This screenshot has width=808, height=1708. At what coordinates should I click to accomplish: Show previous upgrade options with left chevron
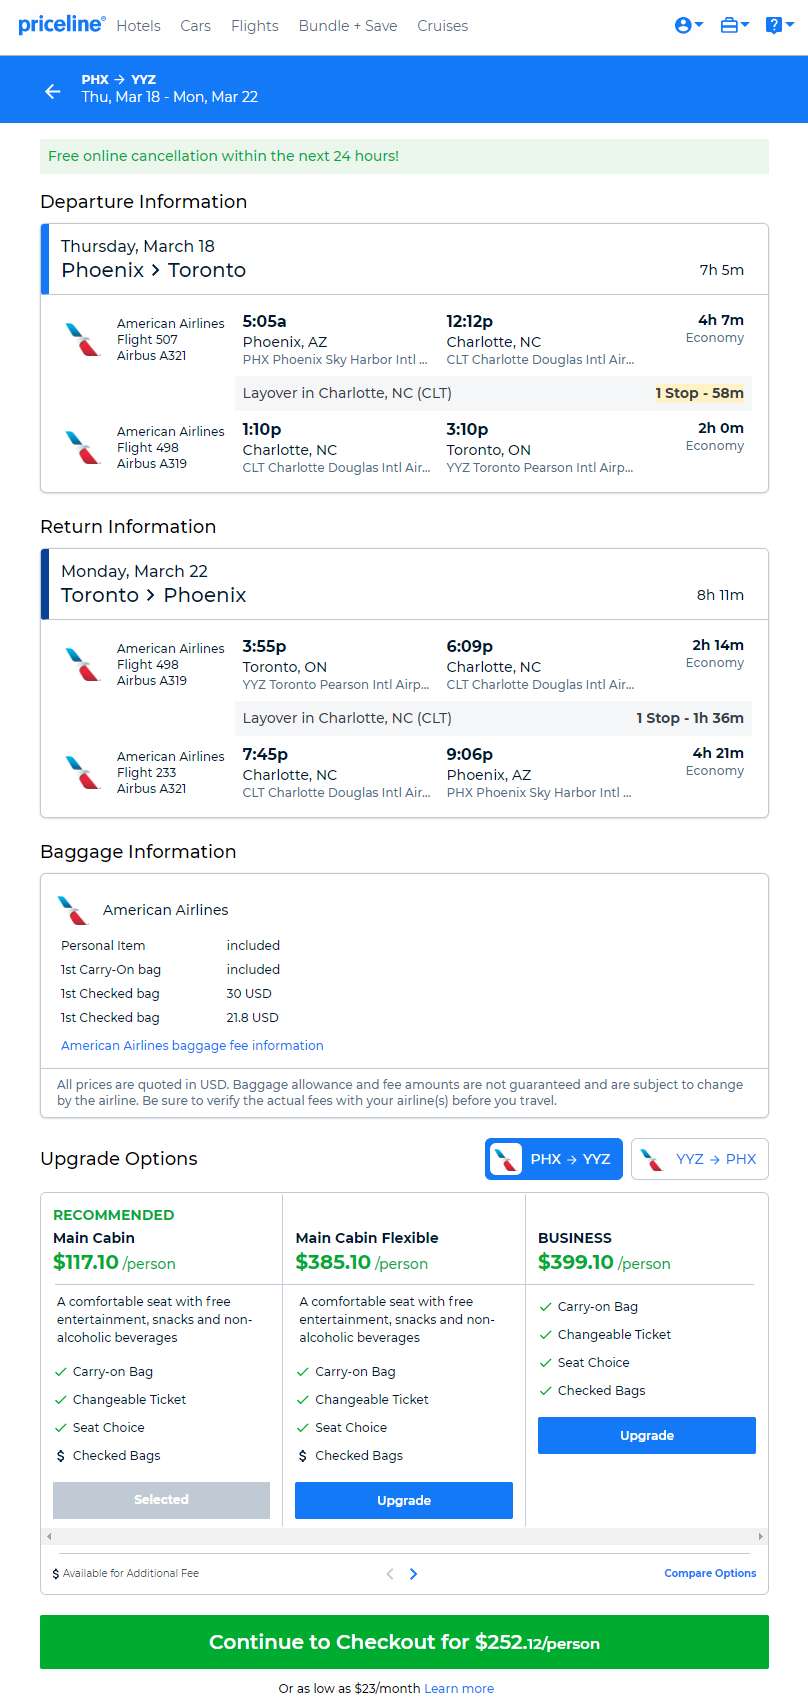(390, 1573)
